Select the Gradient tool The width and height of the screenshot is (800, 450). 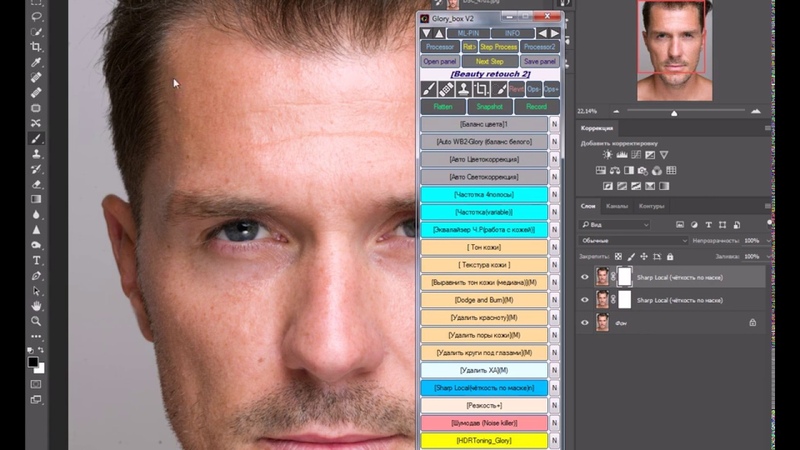(x=36, y=199)
